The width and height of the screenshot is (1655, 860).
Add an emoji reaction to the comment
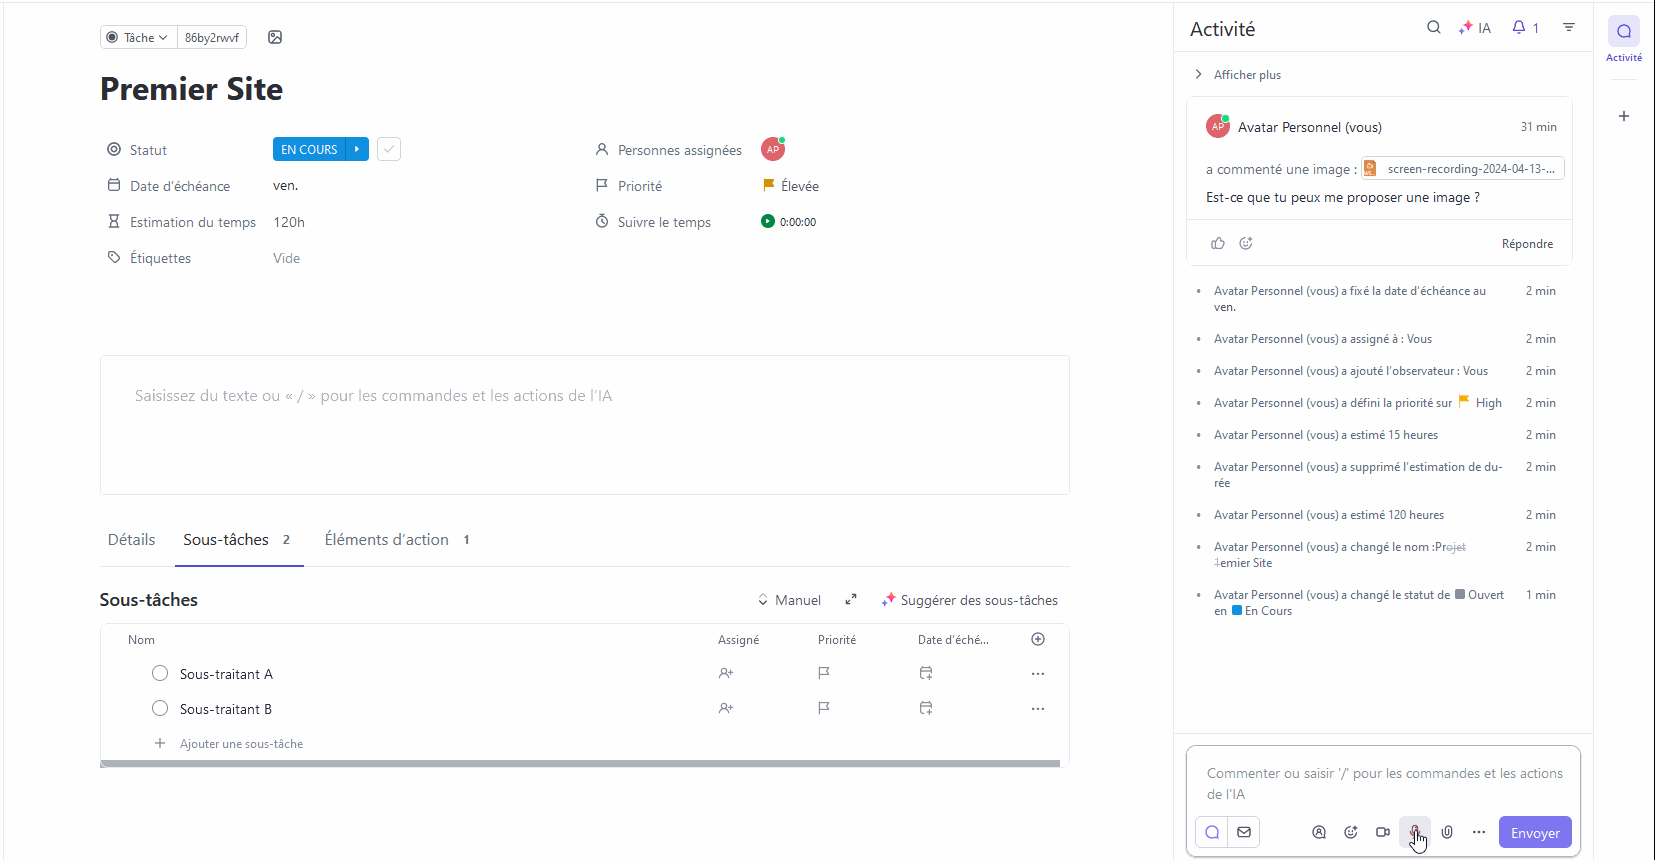coord(1246,243)
